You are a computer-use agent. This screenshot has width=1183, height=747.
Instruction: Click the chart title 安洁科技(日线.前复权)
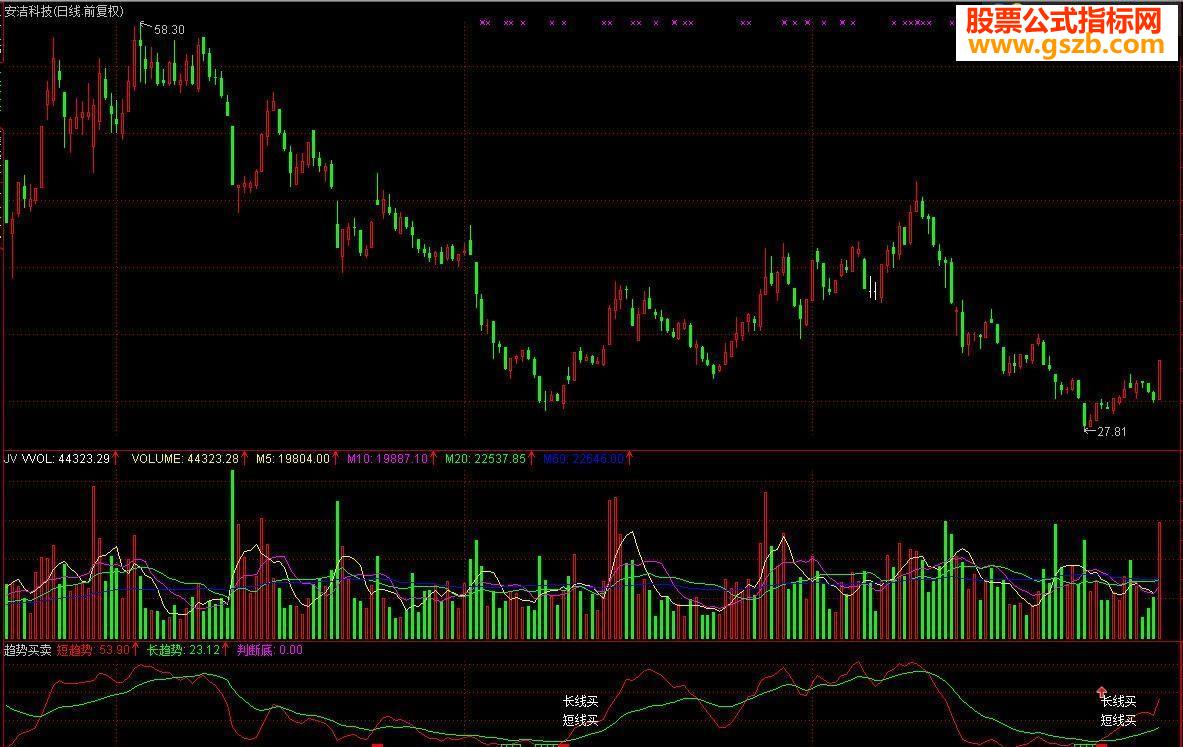pyautogui.click(x=63, y=11)
